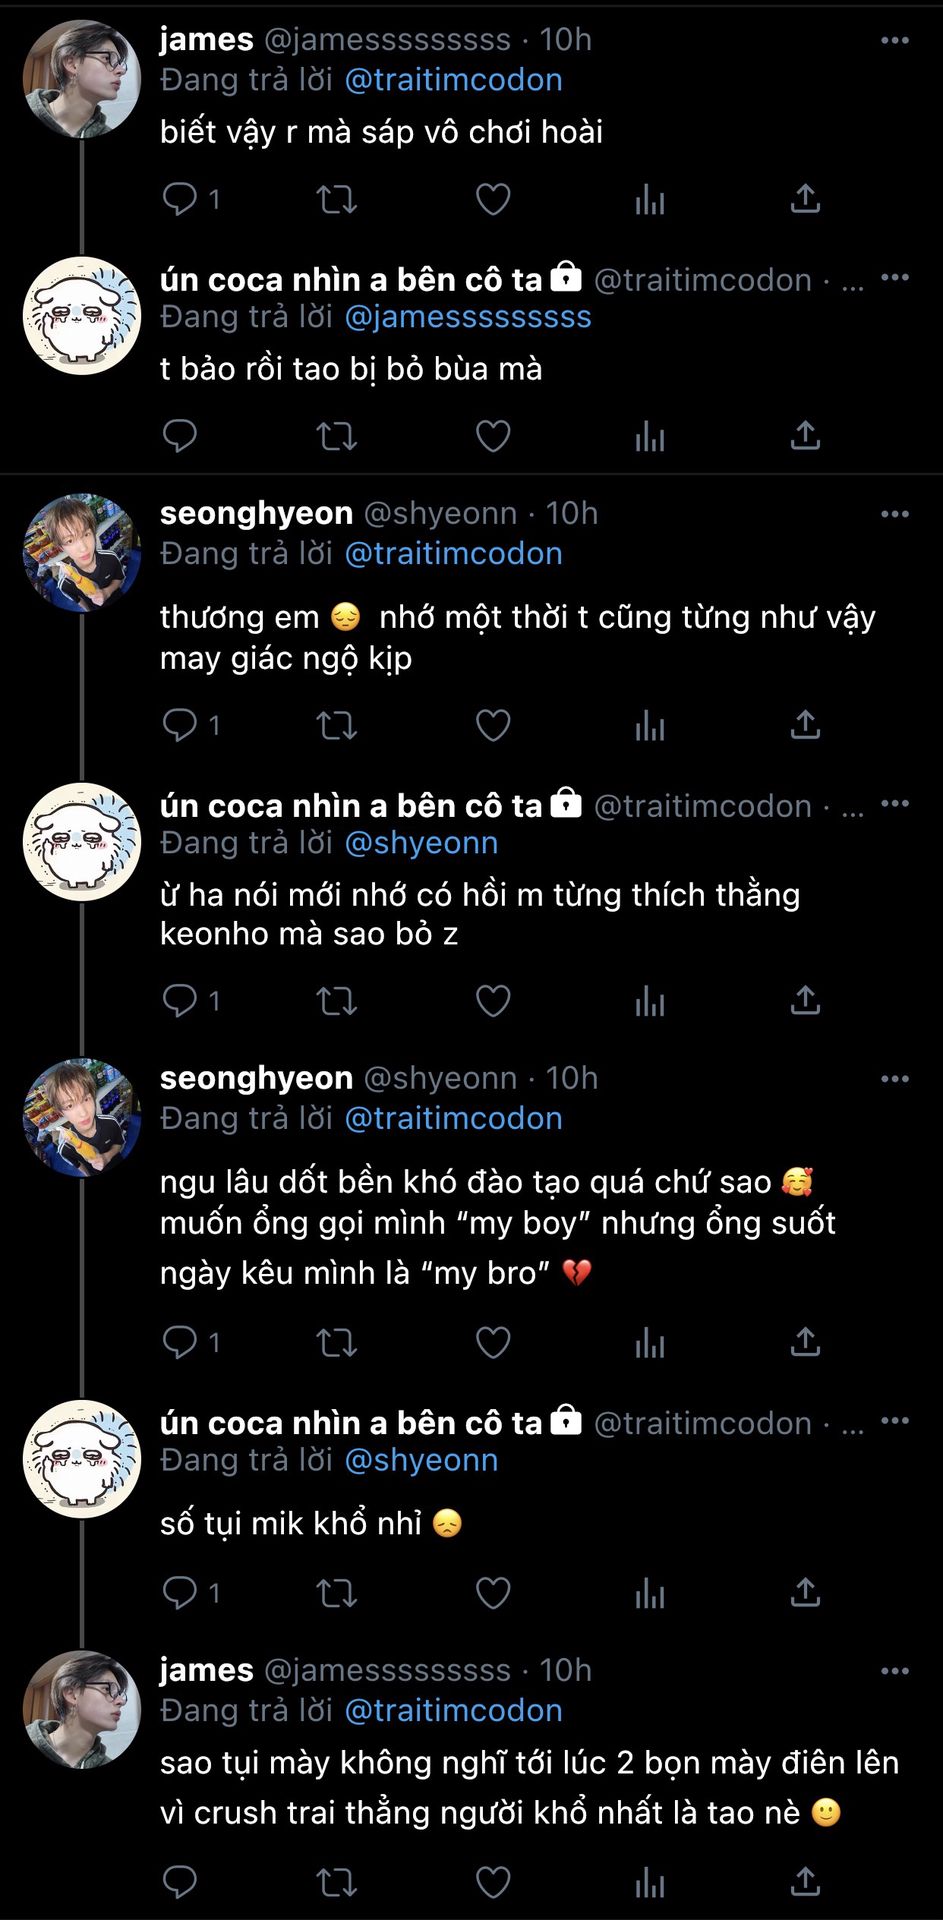Screen dimensions: 943x1920
Task: Open seonghyeon's profile from the display name
Action: point(256,514)
